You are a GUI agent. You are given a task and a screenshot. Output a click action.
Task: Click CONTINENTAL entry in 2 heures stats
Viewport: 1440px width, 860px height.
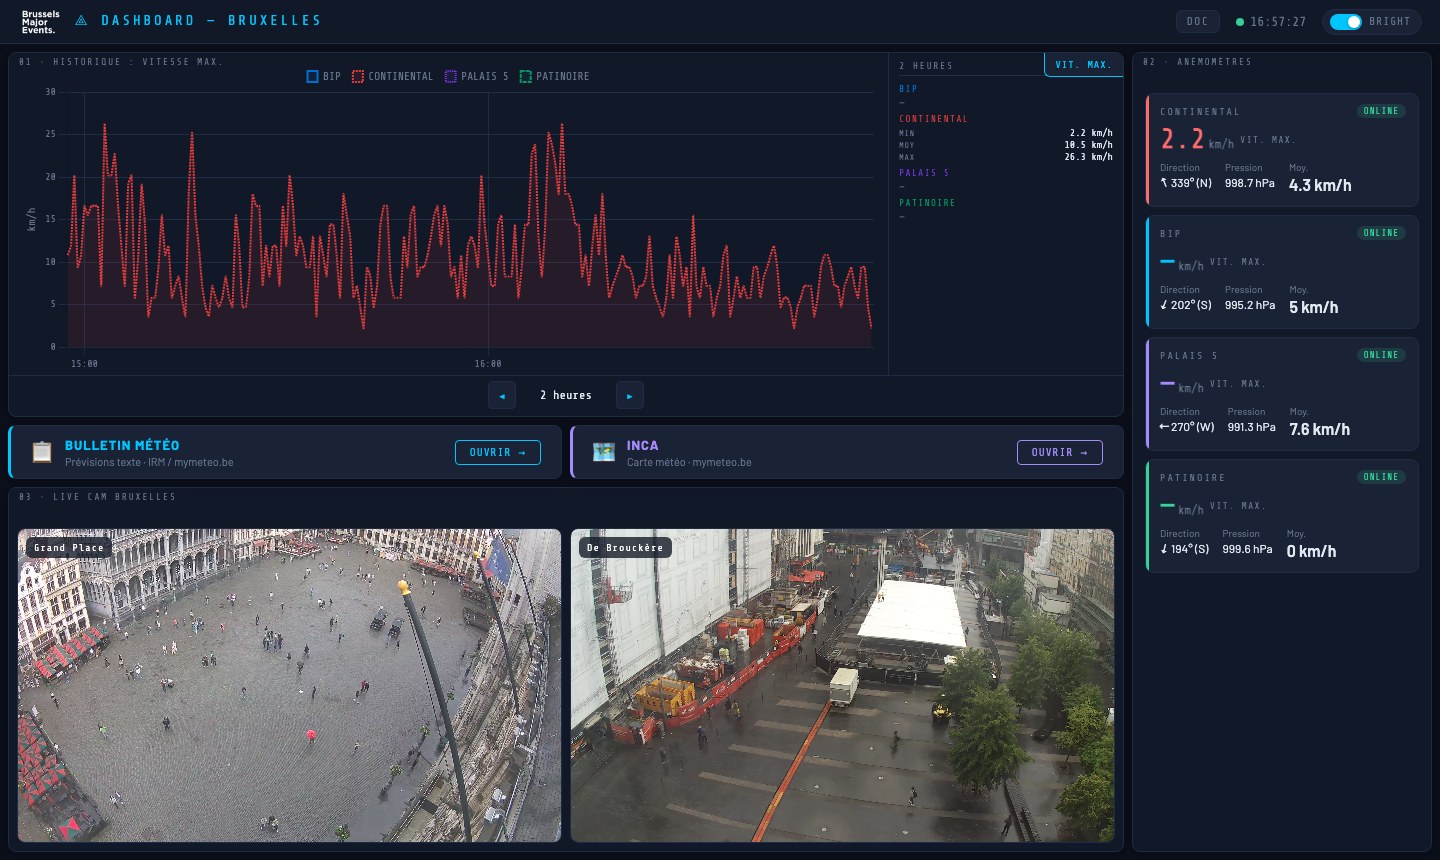pyautogui.click(x=933, y=119)
